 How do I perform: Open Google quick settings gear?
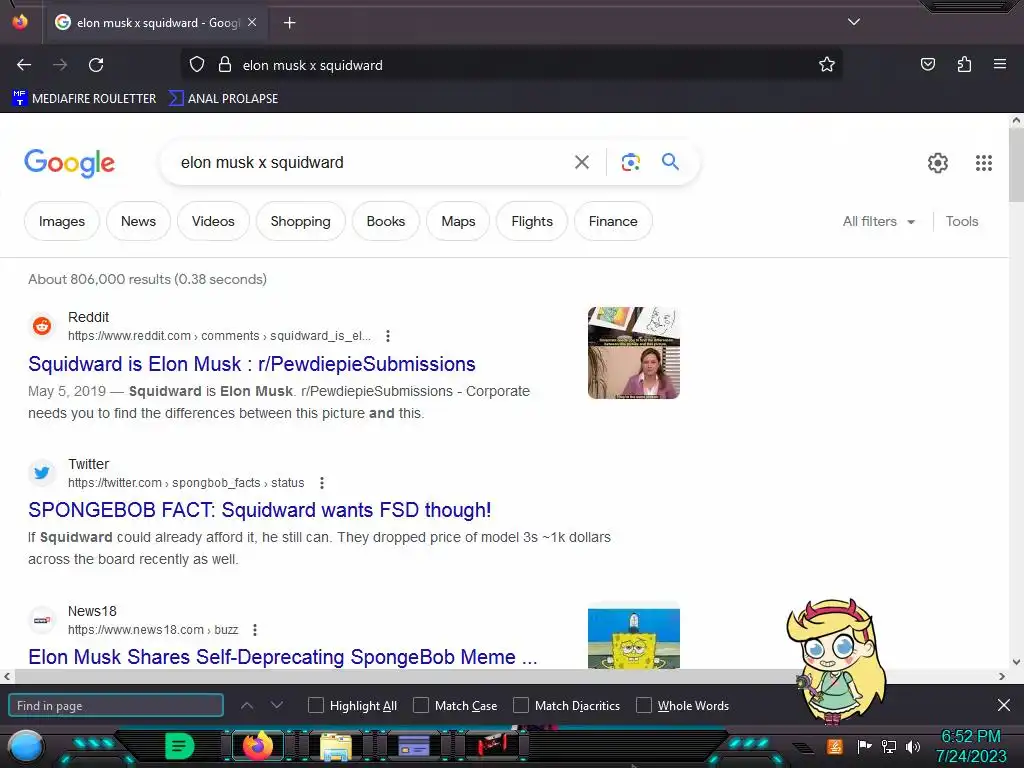click(x=938, y=163)
